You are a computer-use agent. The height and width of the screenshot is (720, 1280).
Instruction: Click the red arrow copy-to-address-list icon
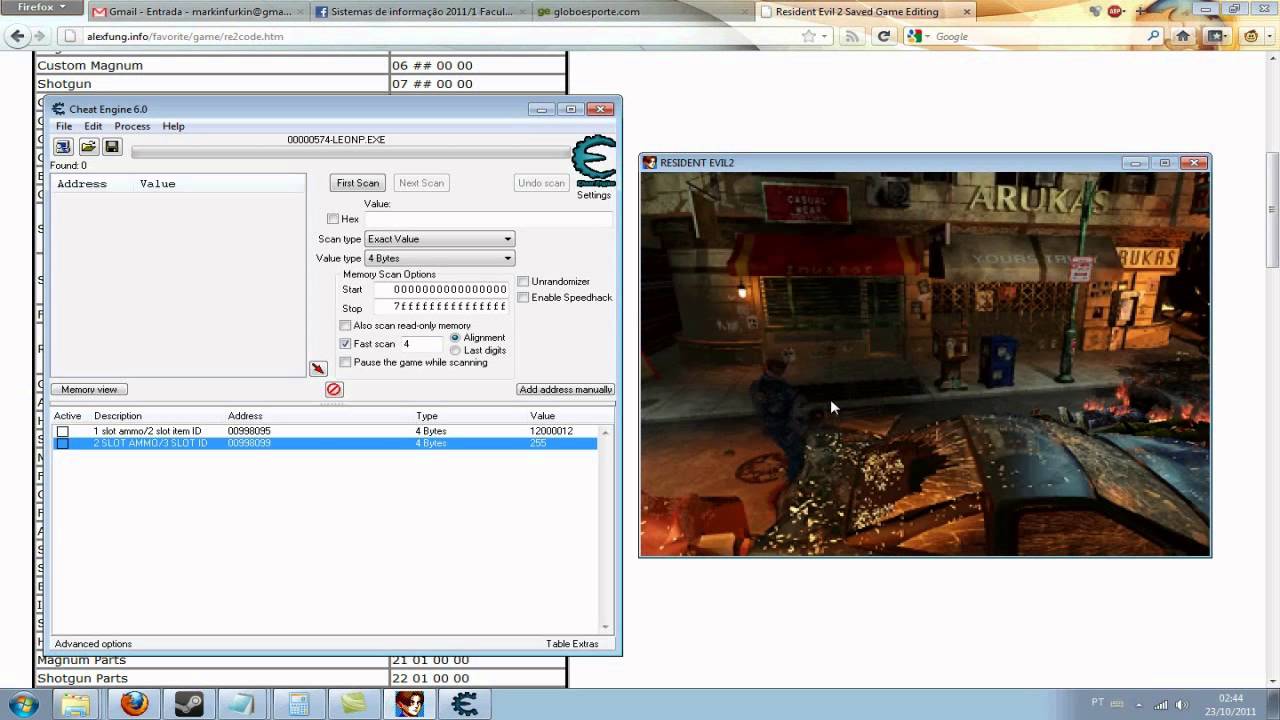click(x=318, y=369)
